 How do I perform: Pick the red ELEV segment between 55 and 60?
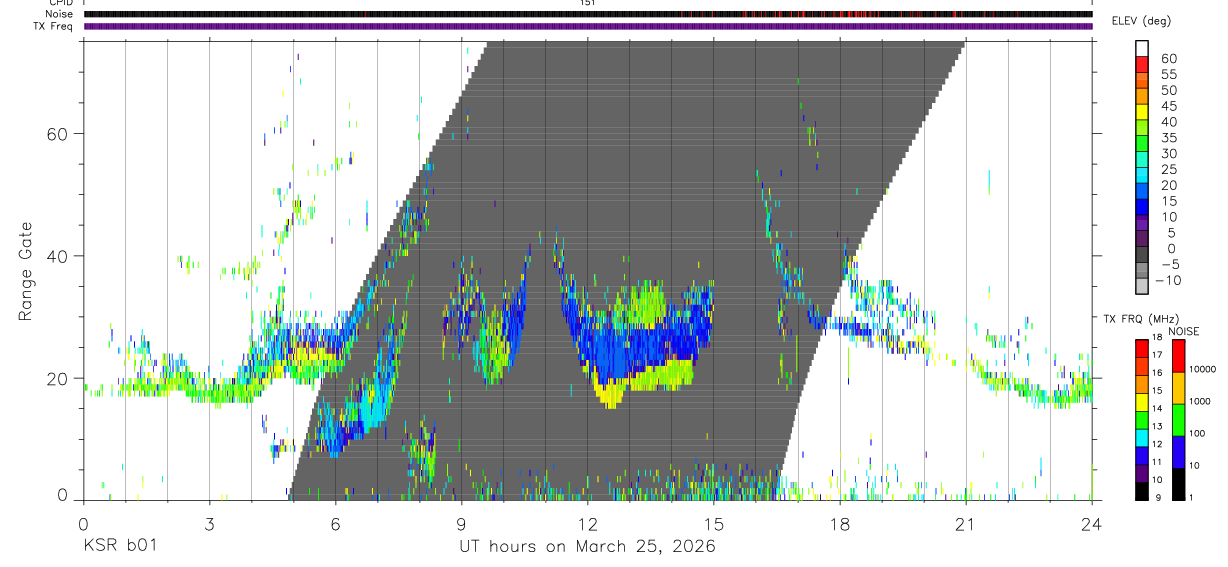pyautogui.click(x=1143, y=65)
